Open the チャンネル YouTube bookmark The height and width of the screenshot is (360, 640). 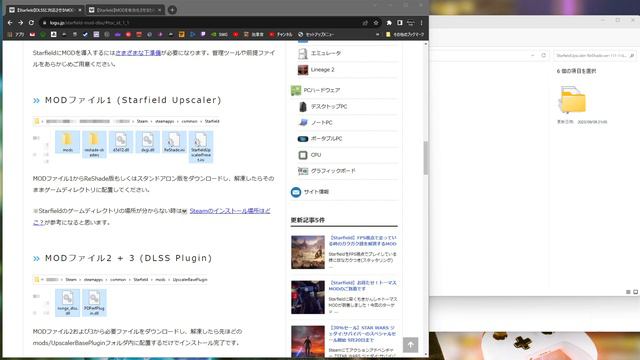click(281, 35)
